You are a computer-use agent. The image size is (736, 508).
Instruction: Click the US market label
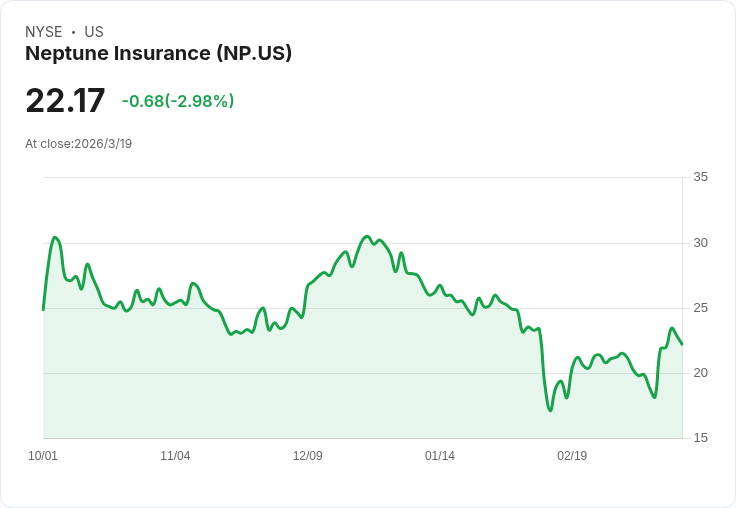coord(94,32)
